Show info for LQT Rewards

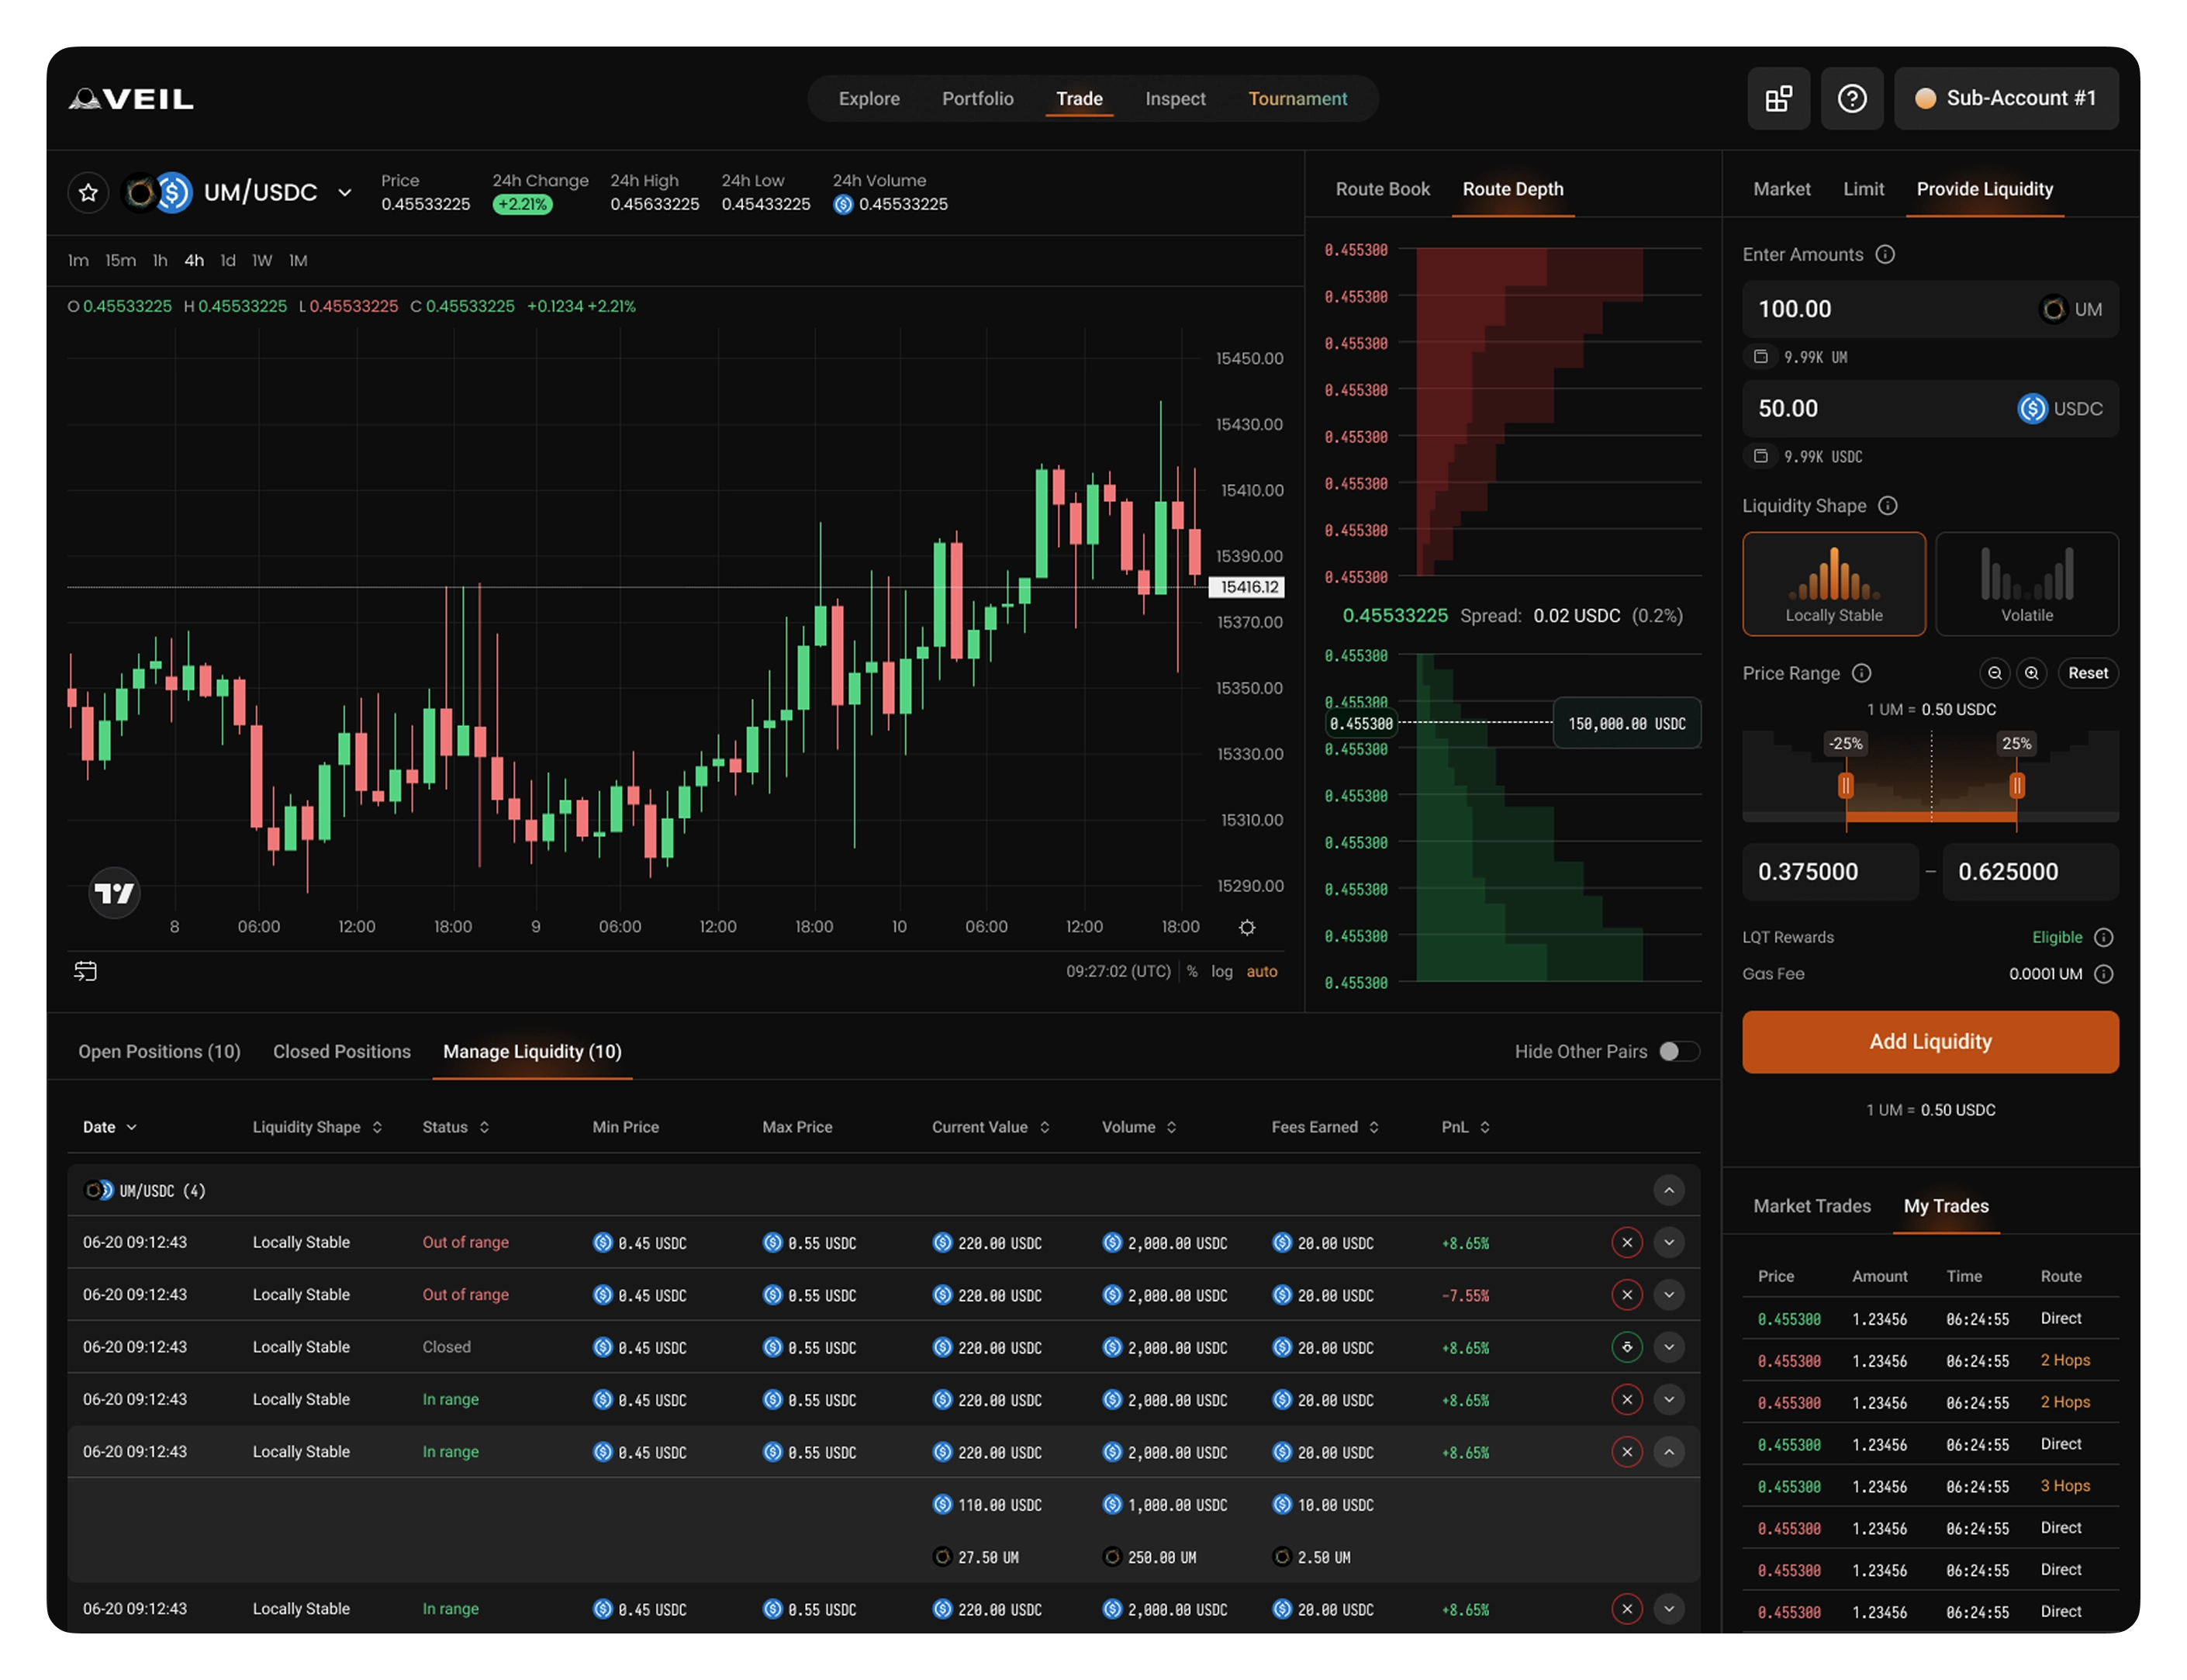[x=2104, y=937]
